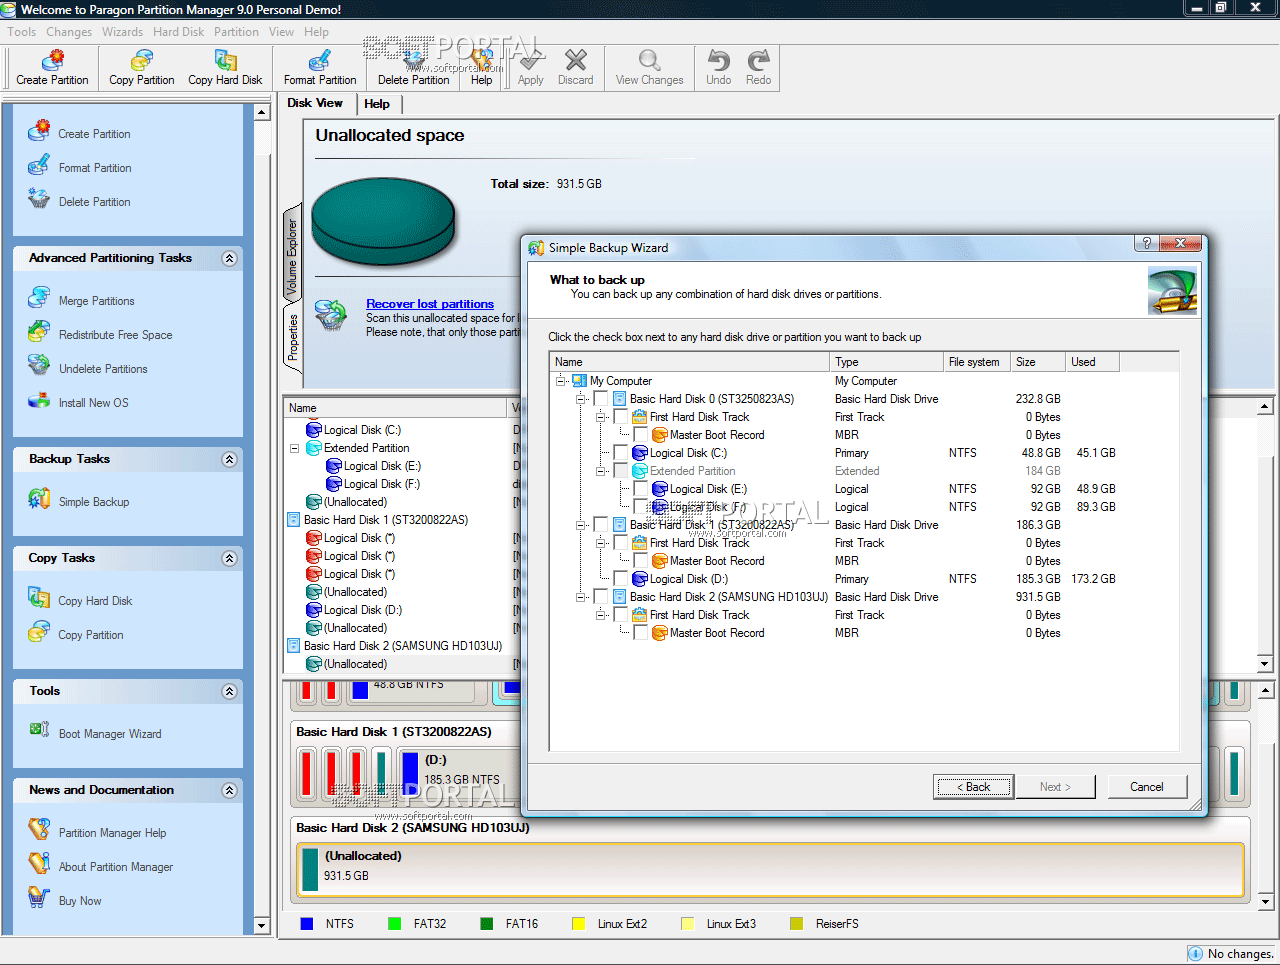Click the Back button in wizard
Viewport: 1280px width, 965px height.
[973, 787]
